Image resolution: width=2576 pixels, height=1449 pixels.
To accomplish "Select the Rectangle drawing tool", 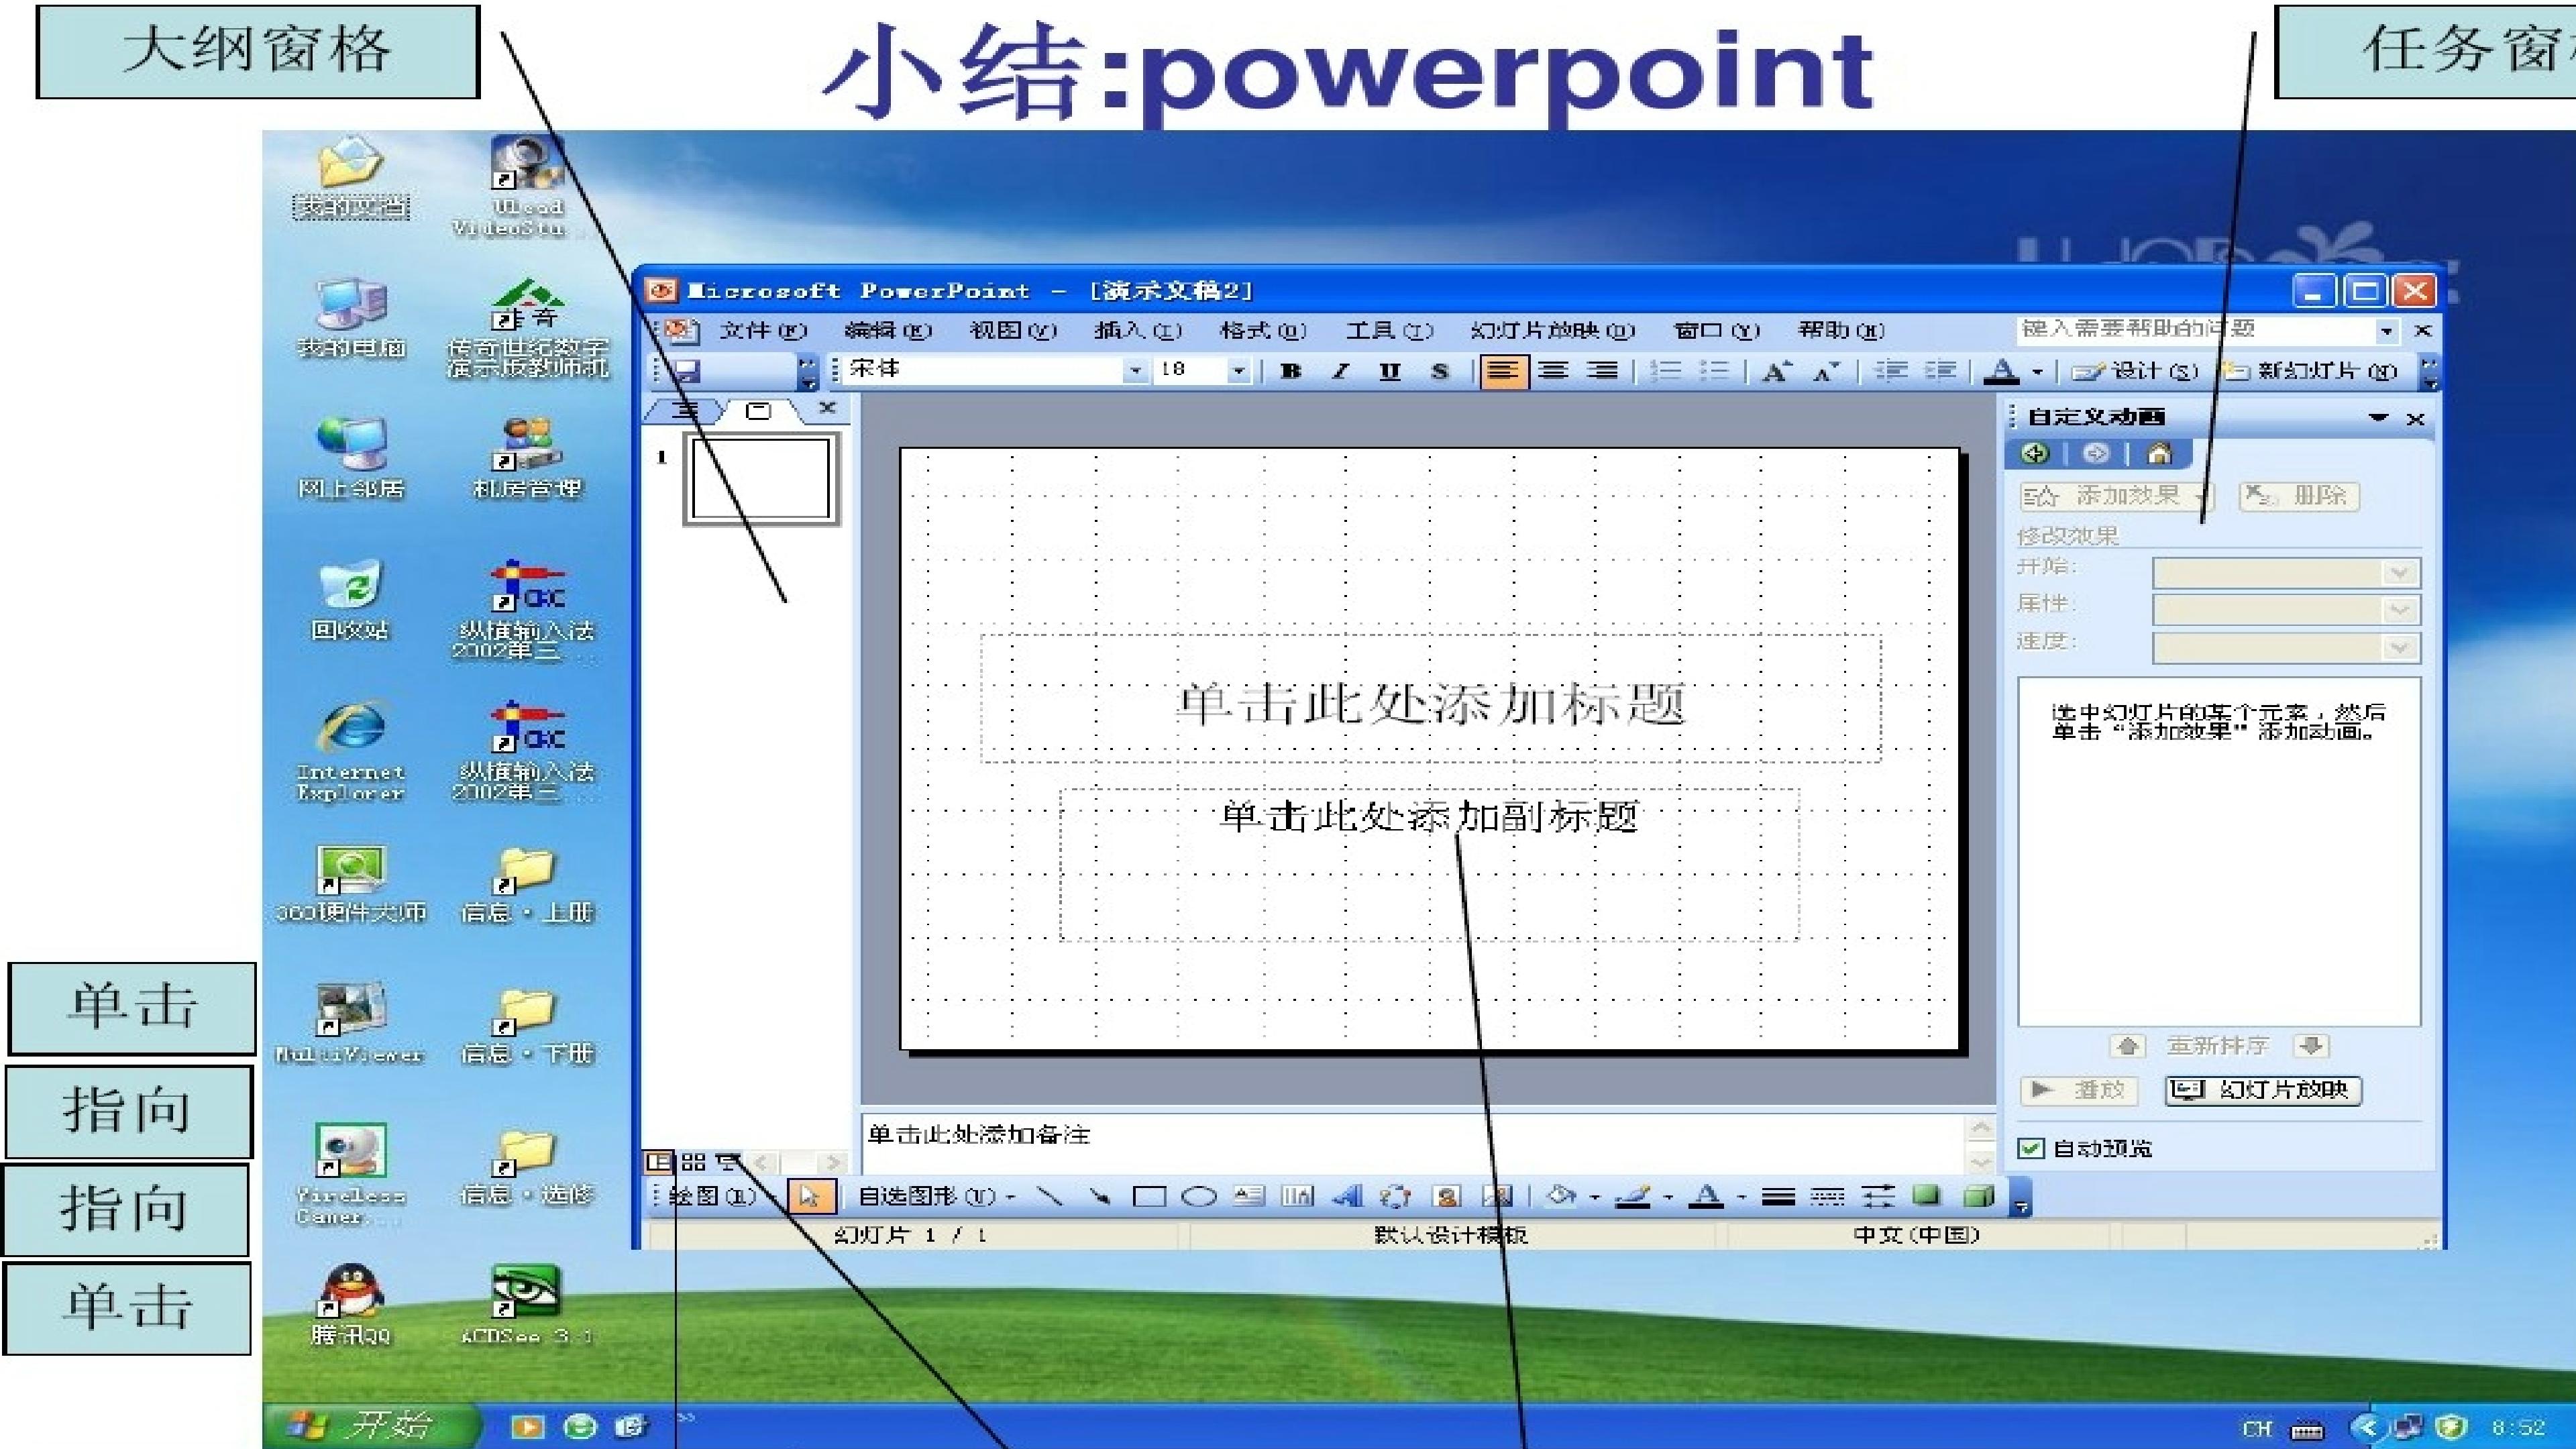I will (1149, 1196).
